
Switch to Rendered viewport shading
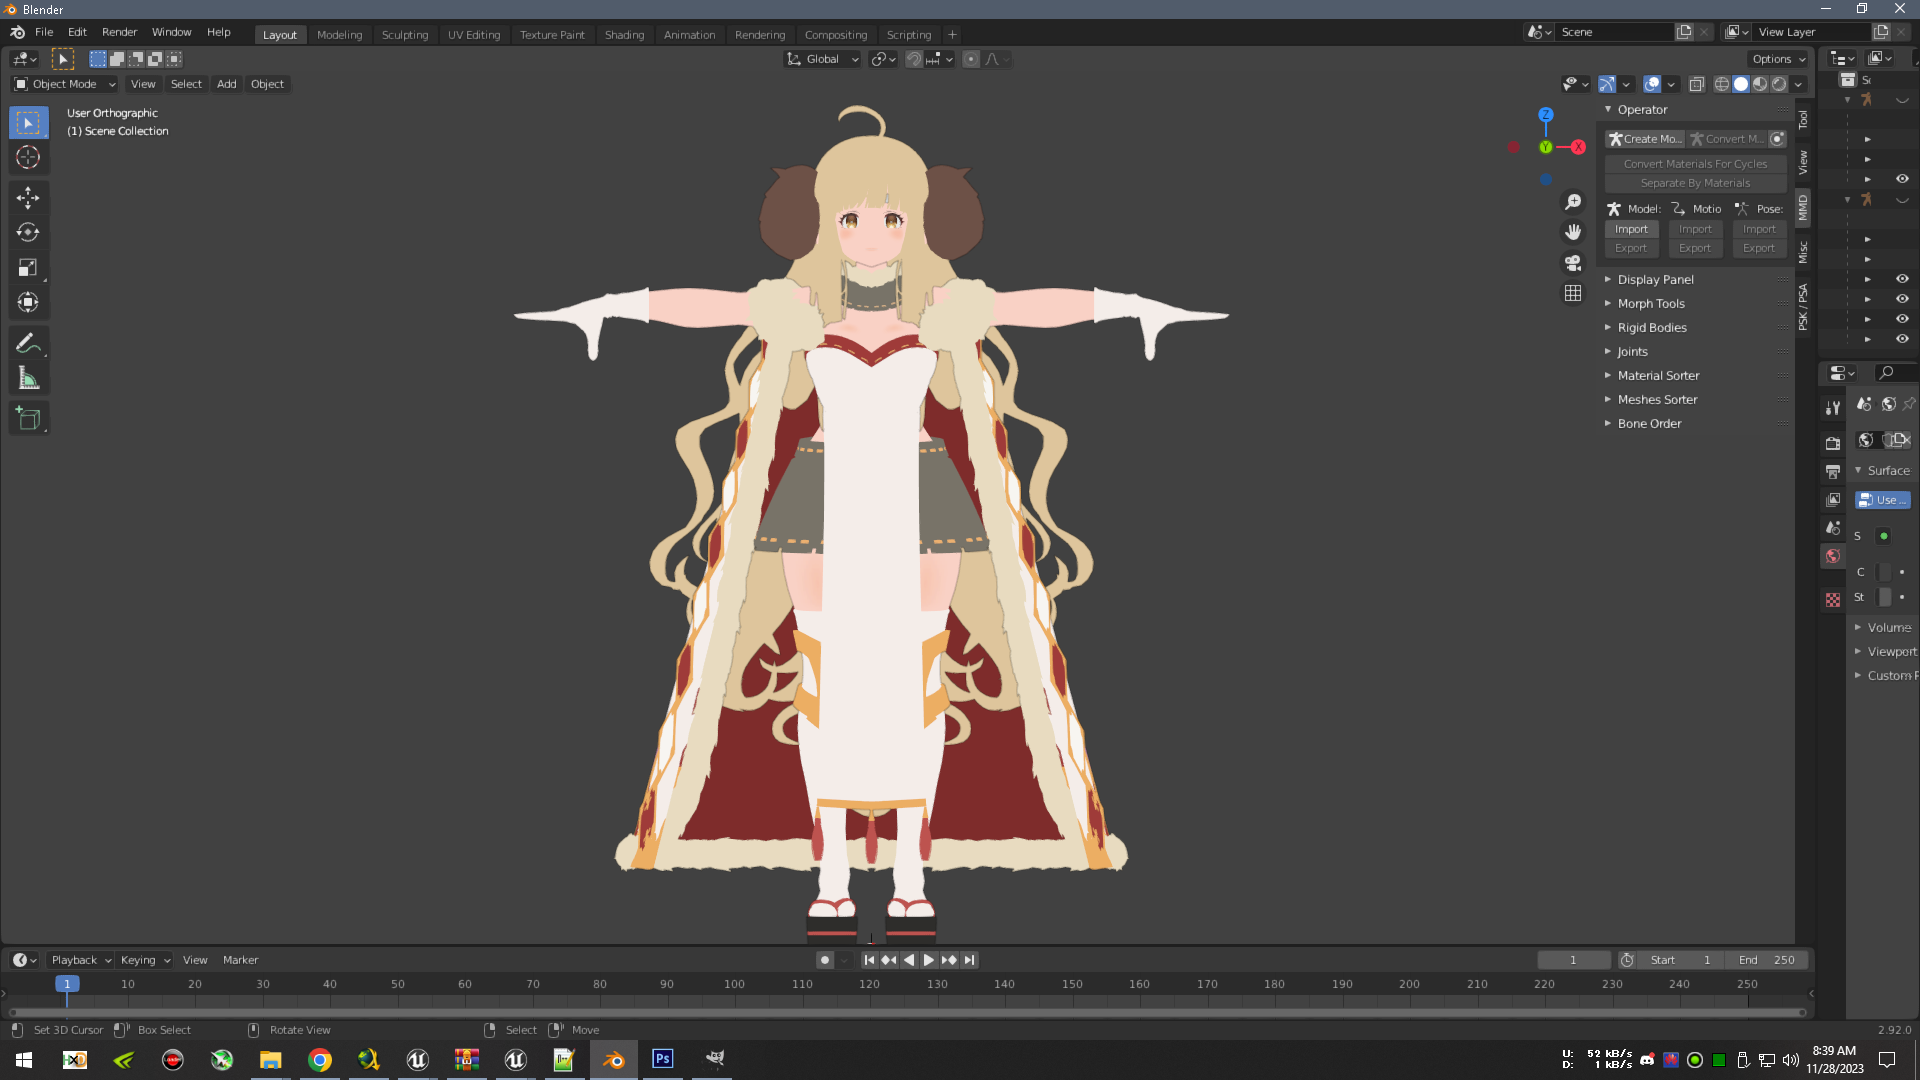pyautogui.click(x=1779, y=84)
